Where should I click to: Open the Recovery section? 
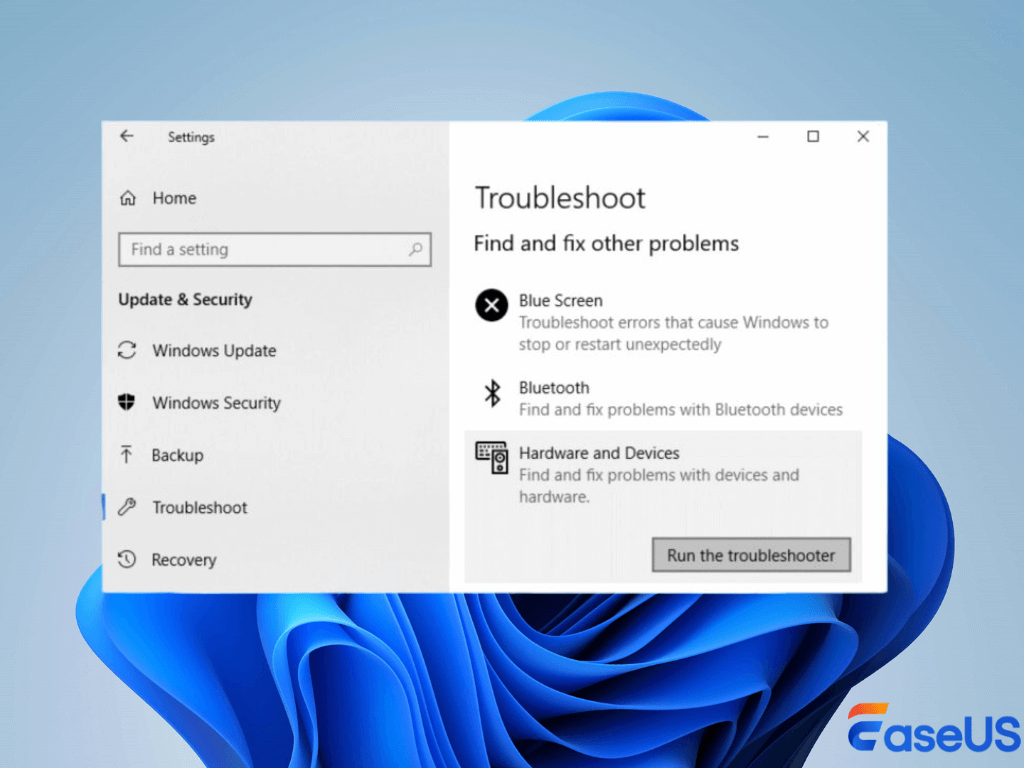pyautogui.click(x=184, y=560)
